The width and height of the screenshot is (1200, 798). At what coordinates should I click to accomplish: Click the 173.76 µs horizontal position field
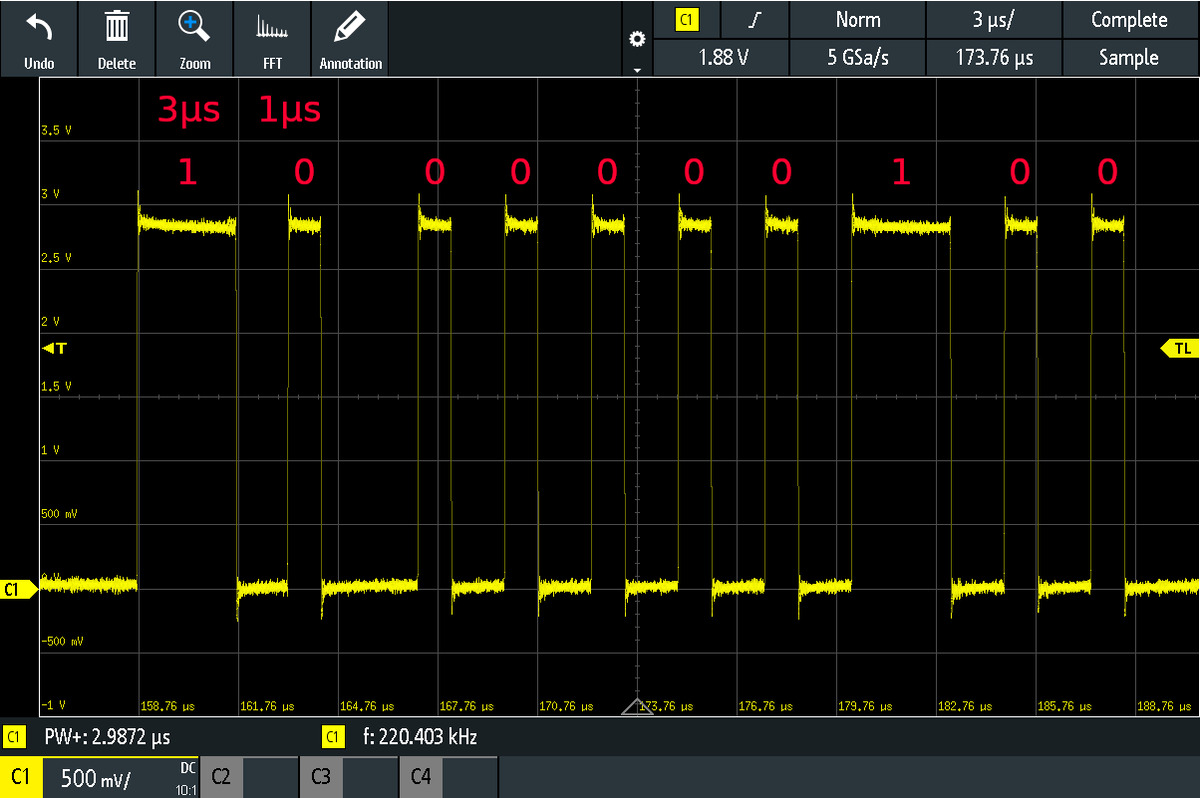coord(994,58)
